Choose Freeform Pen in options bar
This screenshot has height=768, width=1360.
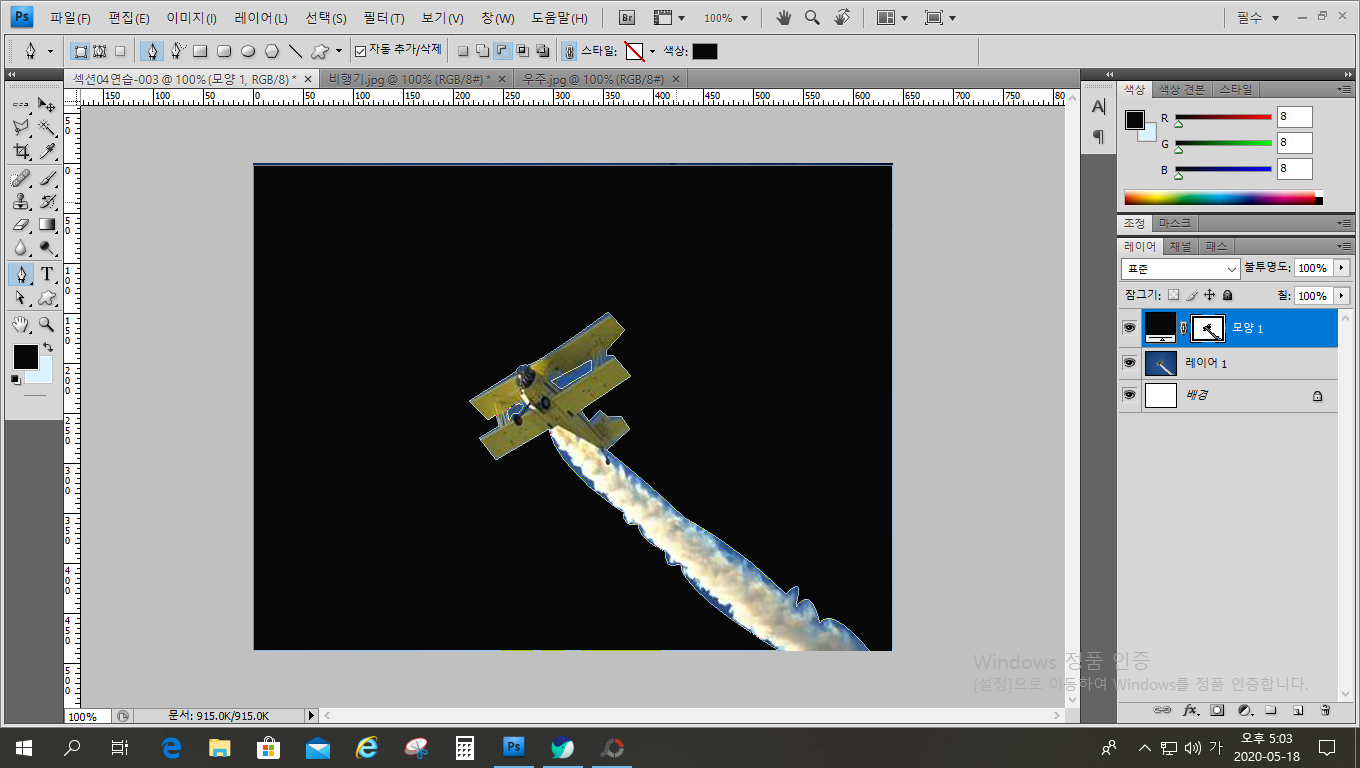[x=177, y=50]
